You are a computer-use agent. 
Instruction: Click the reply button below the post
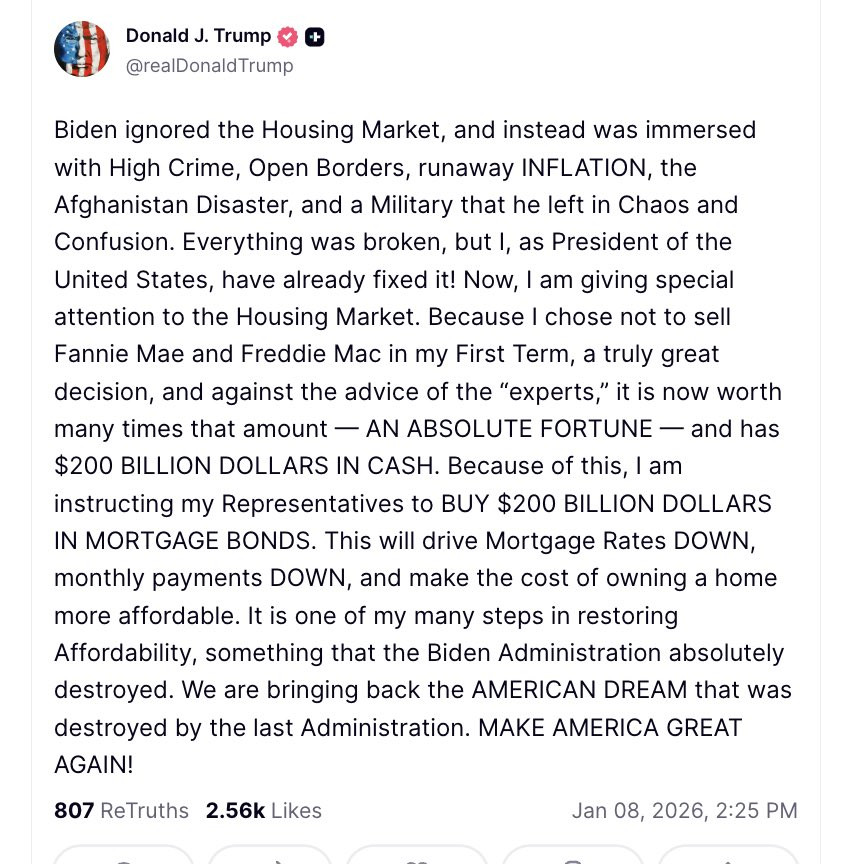pyautogui.click(x=124, y=855)
